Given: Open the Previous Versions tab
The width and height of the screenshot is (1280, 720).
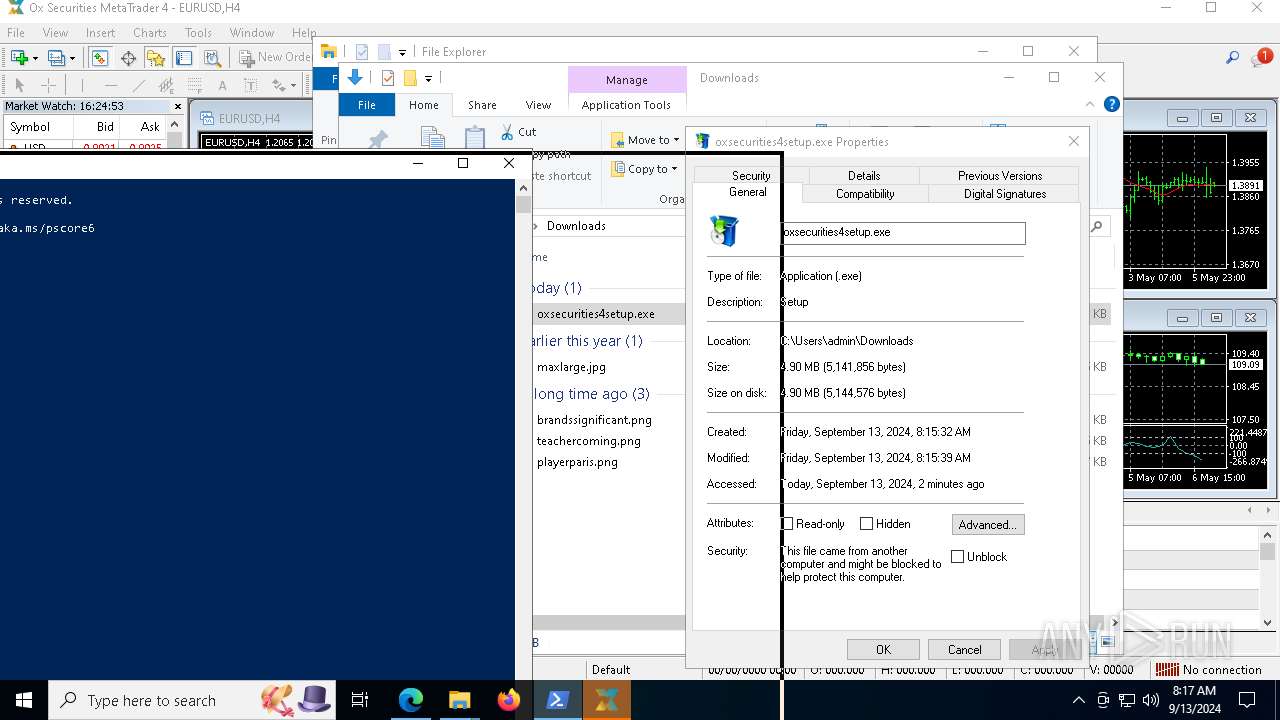Looking at the screenshot, I should coord(1000,175).
